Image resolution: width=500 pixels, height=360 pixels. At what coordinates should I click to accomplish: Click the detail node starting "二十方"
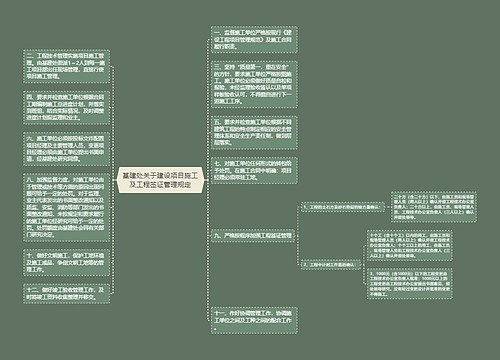pos(434,207)
